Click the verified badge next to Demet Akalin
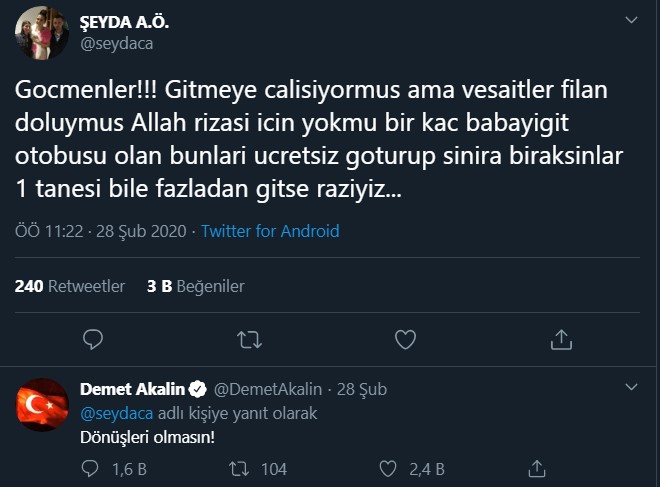The height and width of the screenshot is (487, 660). (x=198, y=389)
